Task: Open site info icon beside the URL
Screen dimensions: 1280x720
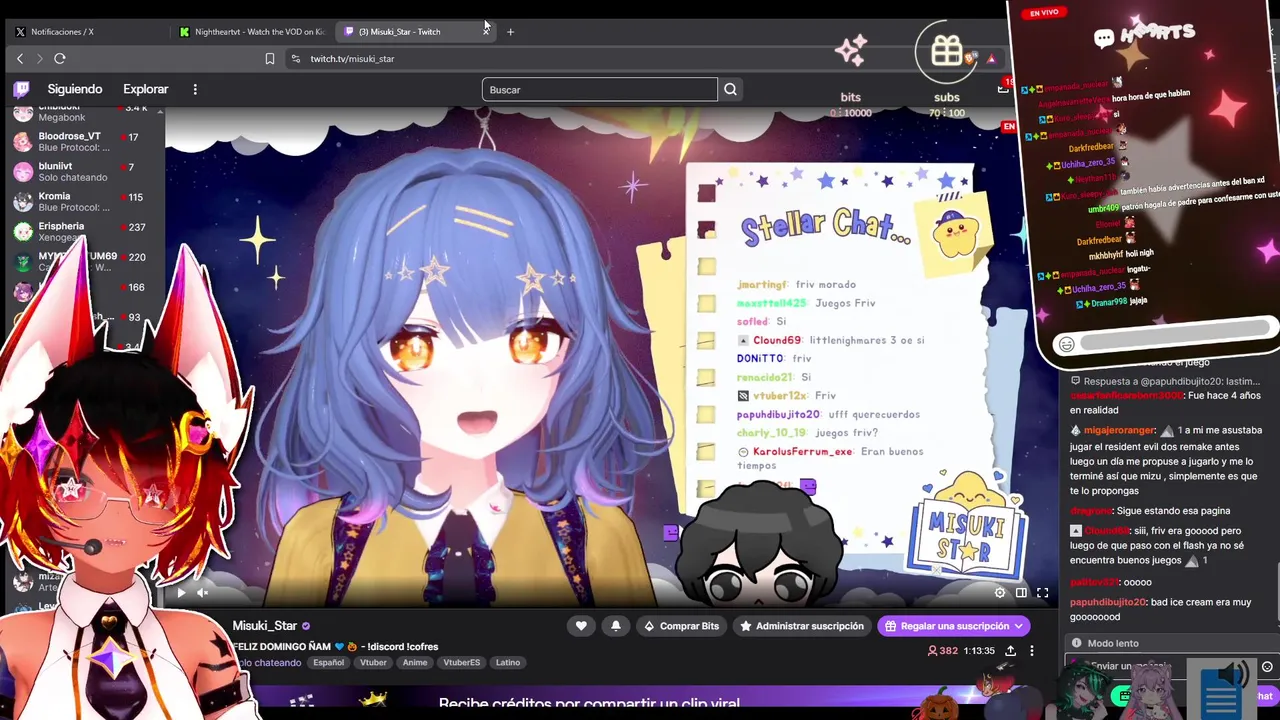Action: tap(295, 59)
